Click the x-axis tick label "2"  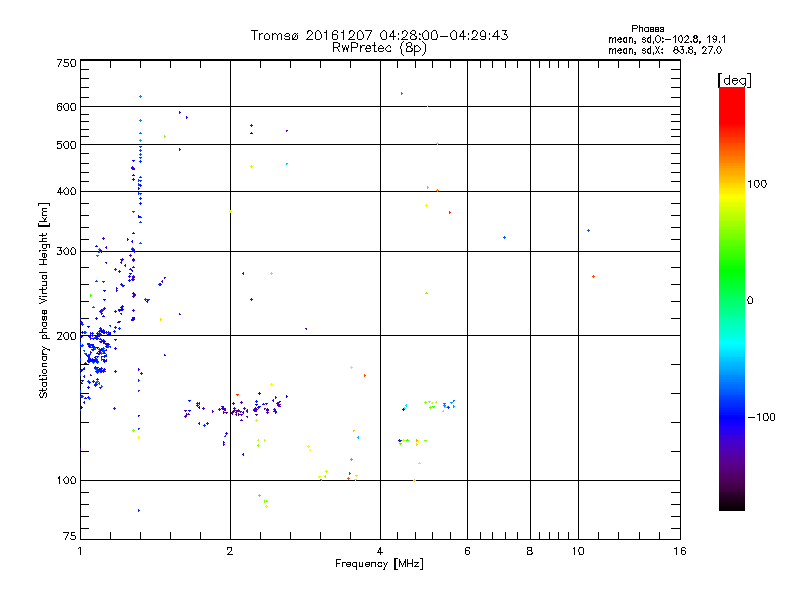pyautogui.click(x=230, y=551)
